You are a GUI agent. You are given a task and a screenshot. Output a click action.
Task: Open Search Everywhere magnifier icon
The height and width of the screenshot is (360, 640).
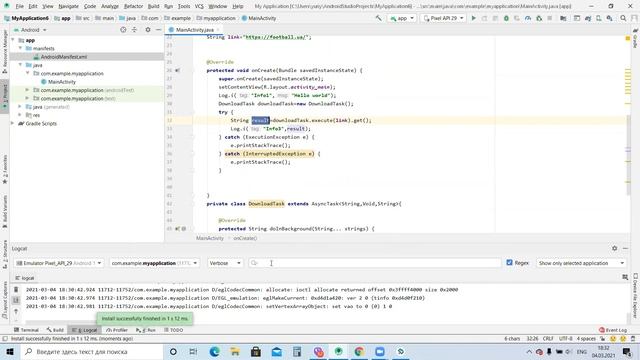coord(623,18)
